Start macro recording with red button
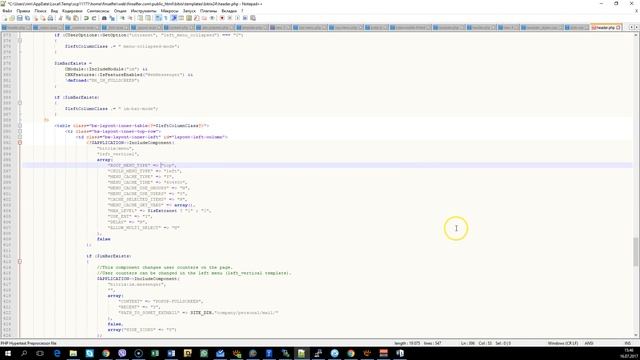Image resolution: width=640 pixels, height=360 pixels. 222,18
